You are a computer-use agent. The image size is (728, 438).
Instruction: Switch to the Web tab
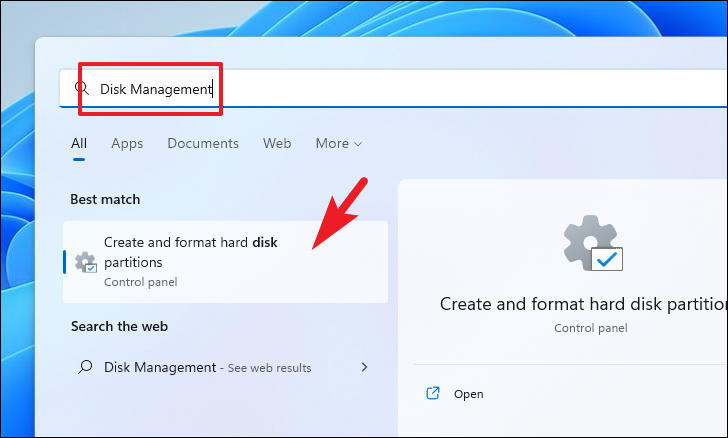(277, 143)
